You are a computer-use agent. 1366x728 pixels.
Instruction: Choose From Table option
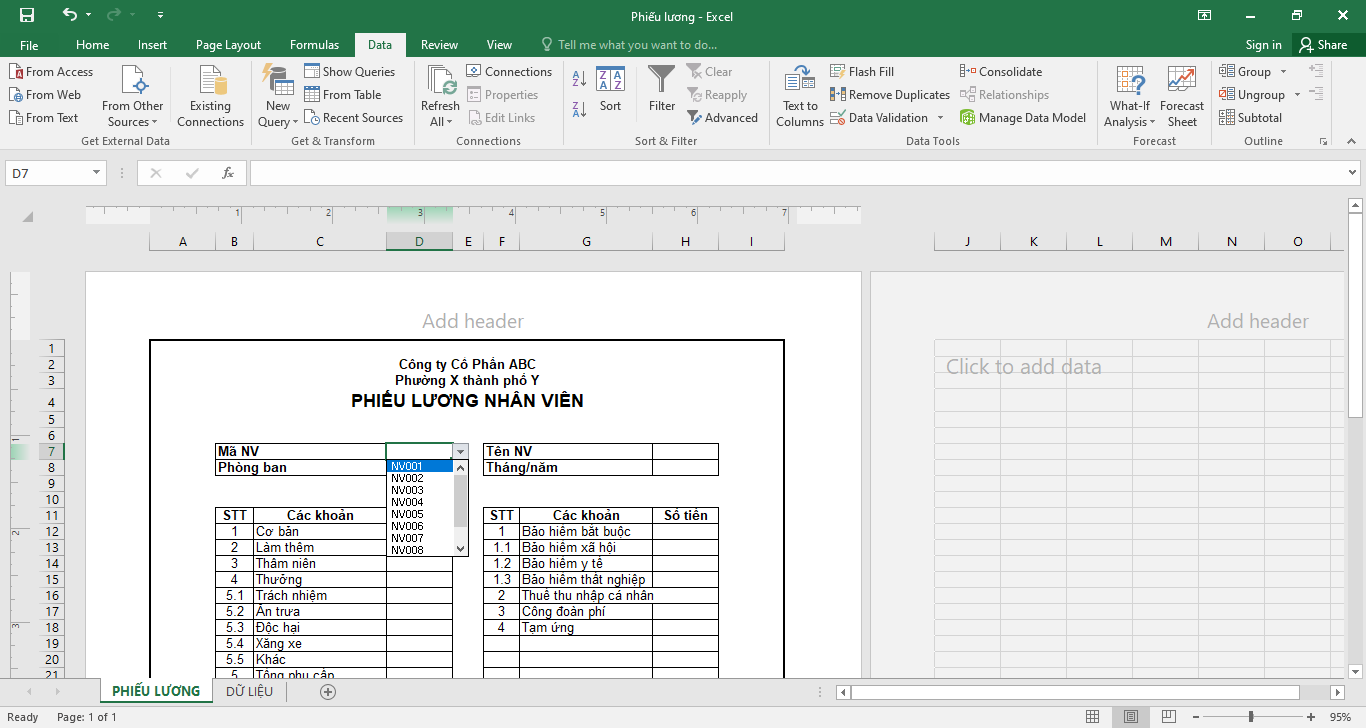342,95
